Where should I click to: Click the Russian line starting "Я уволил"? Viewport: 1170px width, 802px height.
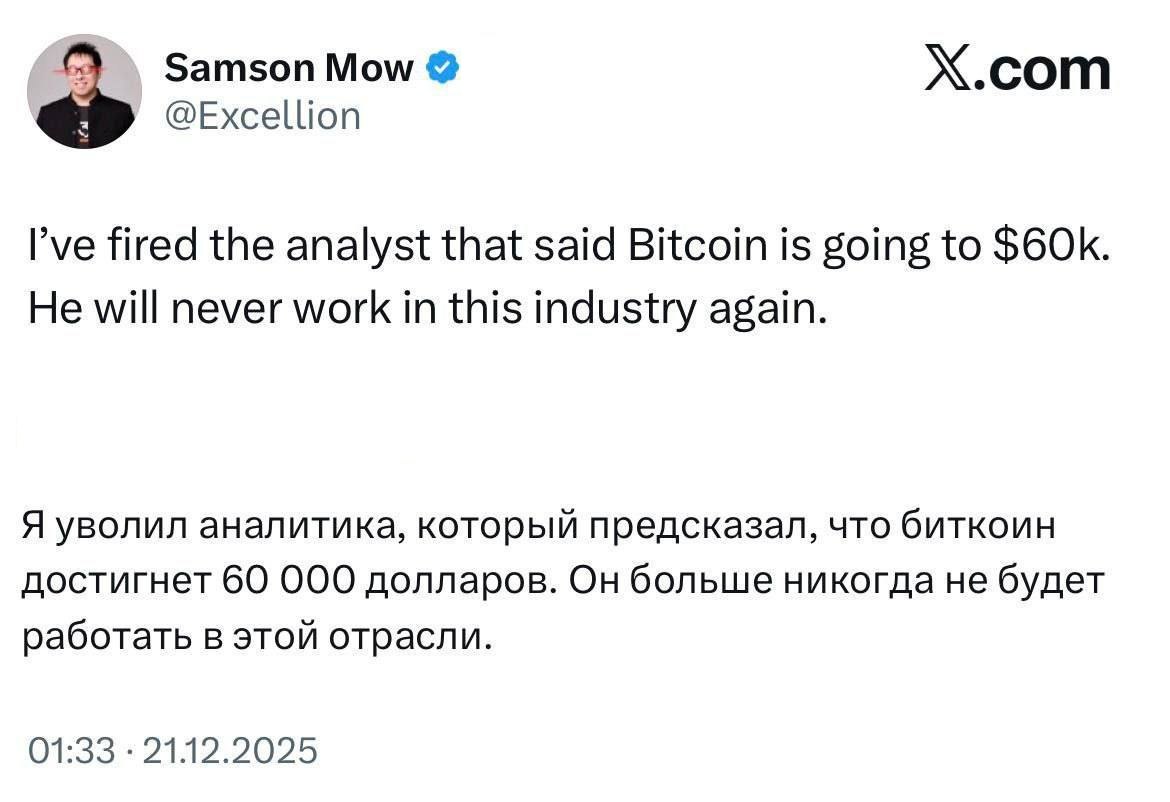(x=538, y=527)
